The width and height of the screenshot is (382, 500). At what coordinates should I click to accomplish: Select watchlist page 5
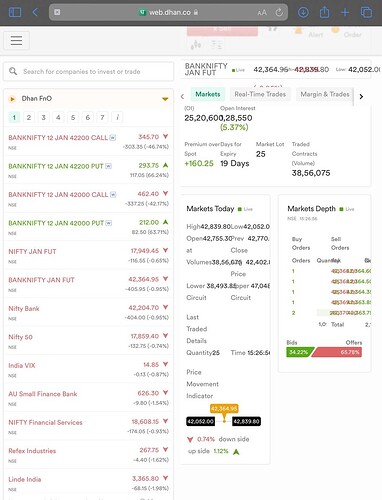[x=73, y=117]
